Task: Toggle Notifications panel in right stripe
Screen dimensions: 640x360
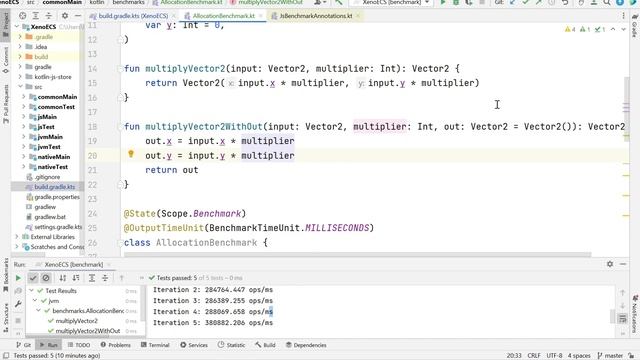Action: click(634, 313)
